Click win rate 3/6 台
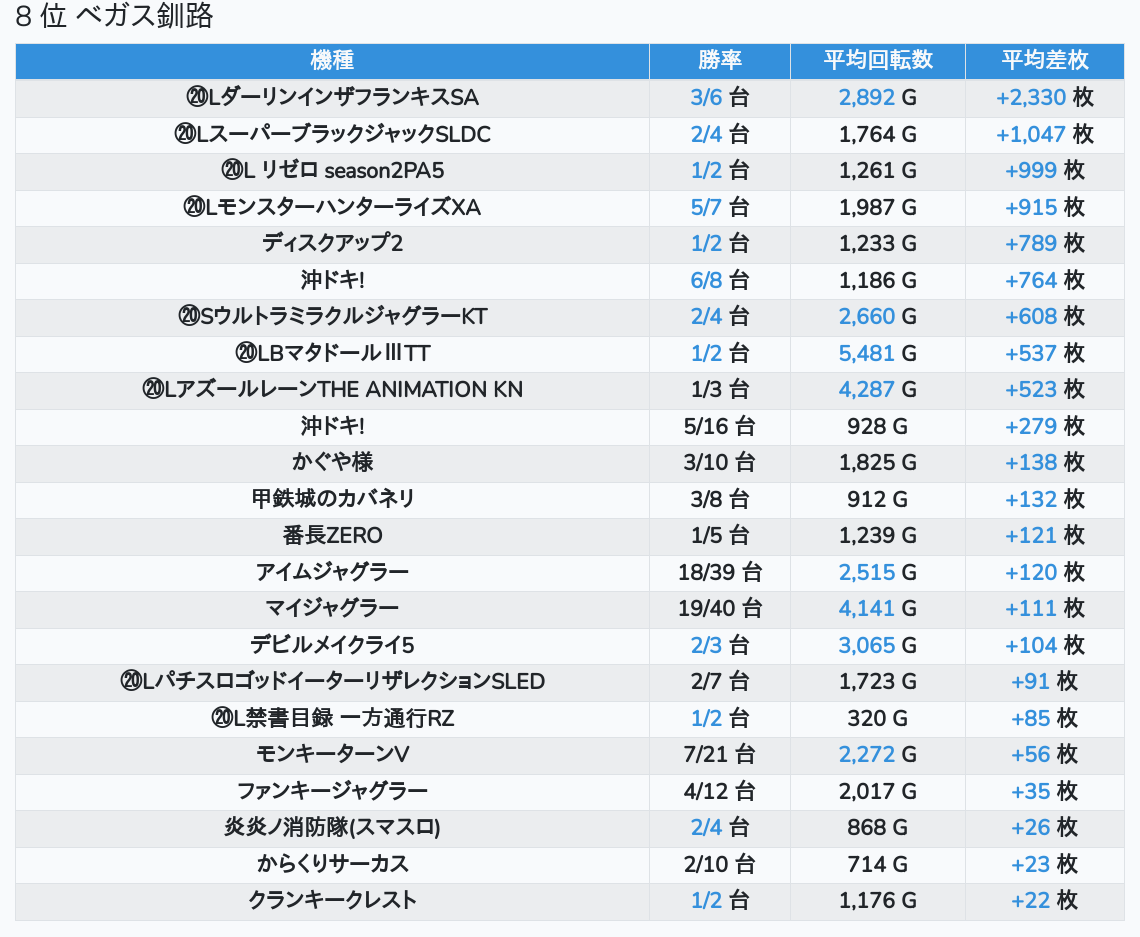The image size is (1140, 937). point(720,97)
